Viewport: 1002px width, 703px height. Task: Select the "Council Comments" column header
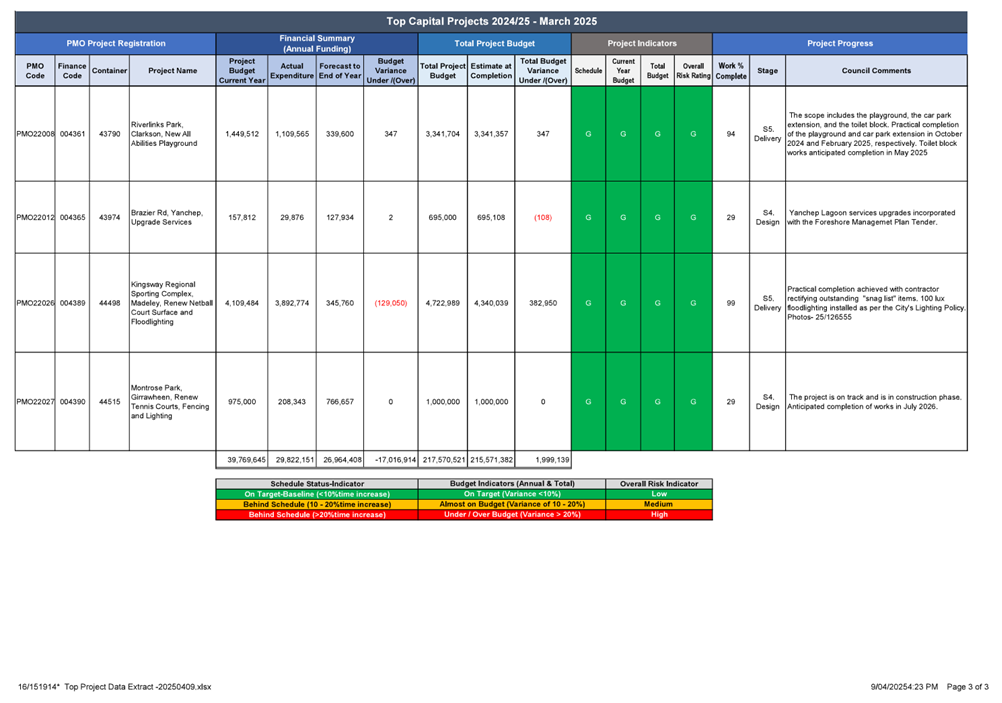(x=876, y=70)
